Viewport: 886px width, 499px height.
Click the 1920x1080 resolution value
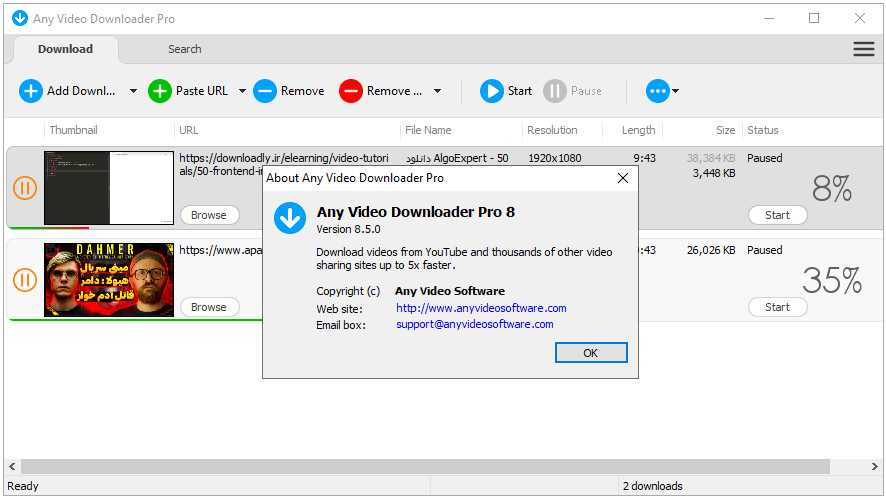(554, 158)
